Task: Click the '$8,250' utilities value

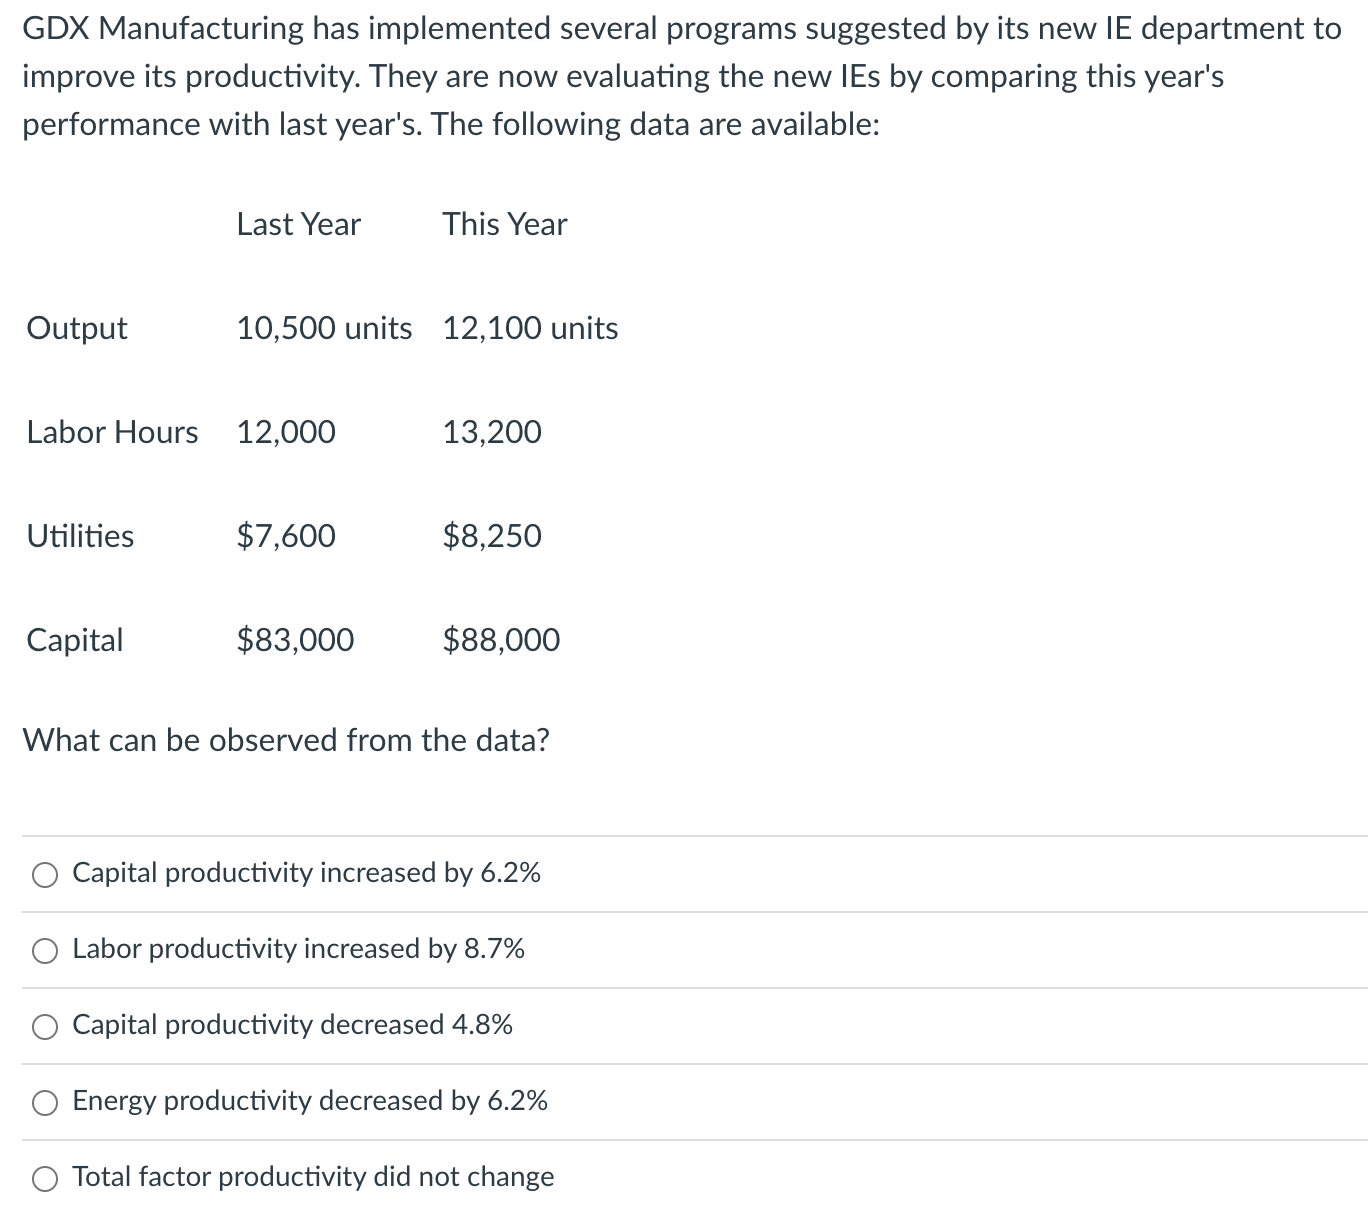Action: [x=492, y=537]
